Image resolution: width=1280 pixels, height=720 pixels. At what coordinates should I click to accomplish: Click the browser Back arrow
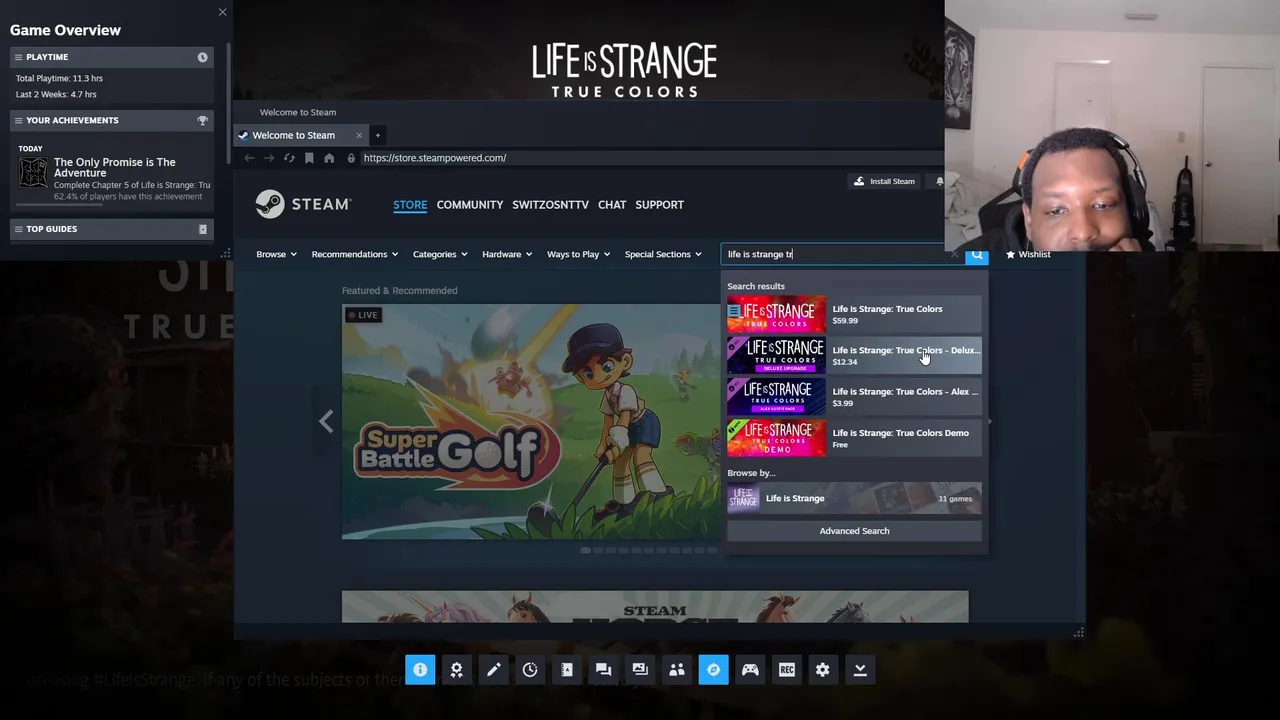249,158
